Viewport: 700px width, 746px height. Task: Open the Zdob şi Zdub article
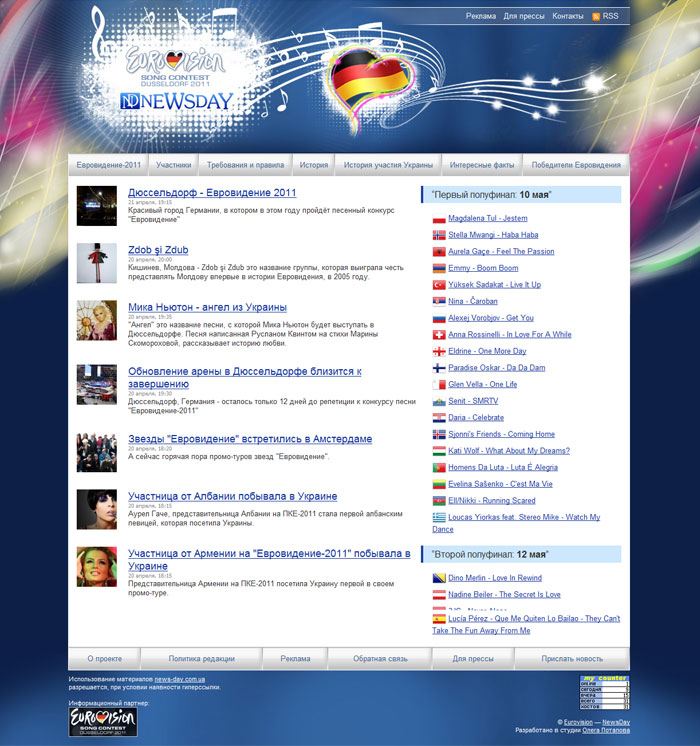coord(158,250)
